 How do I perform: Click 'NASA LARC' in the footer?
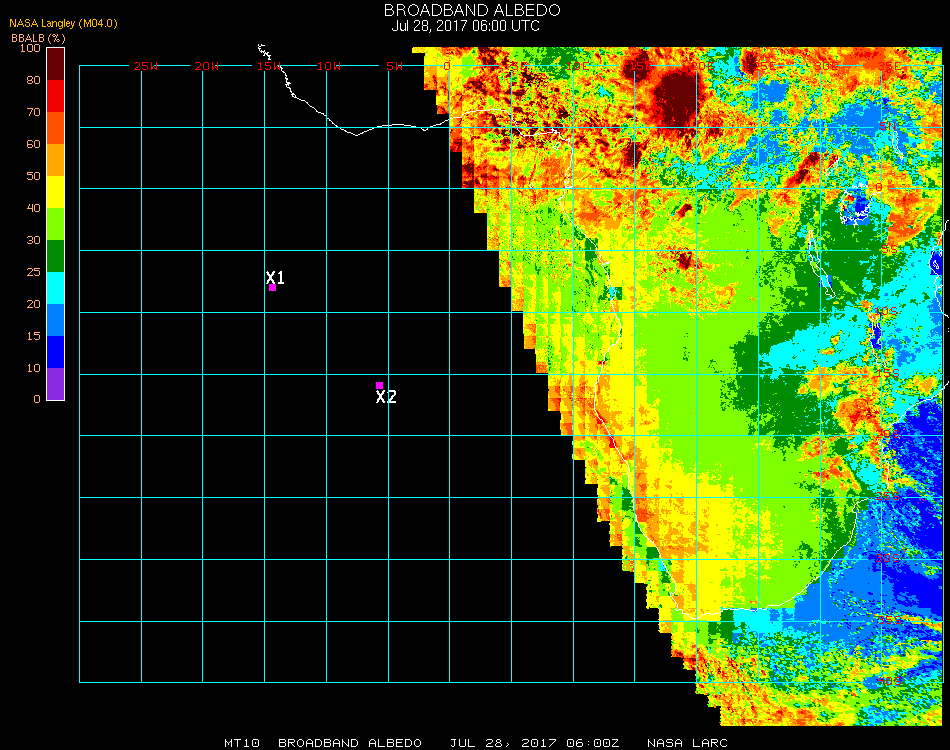687,743
